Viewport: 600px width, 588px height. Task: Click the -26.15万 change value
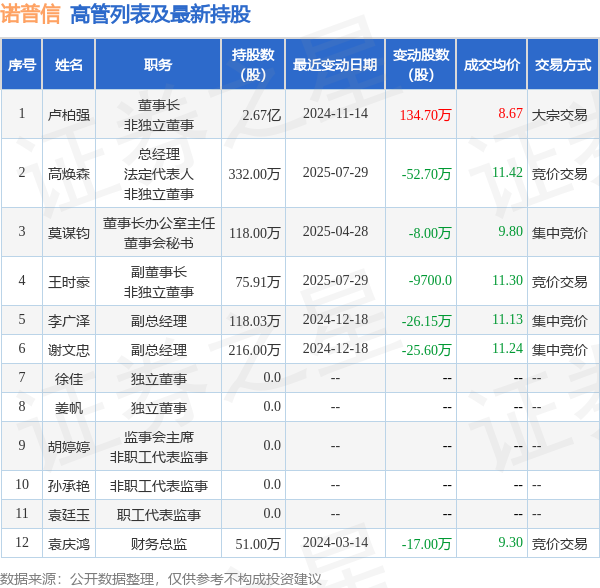427,320
